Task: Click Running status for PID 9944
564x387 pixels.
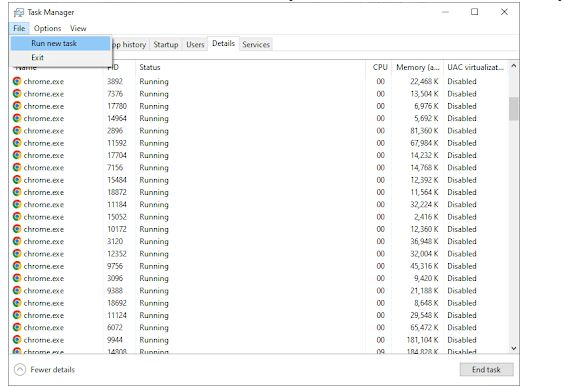Action: (x=154, y=340)
